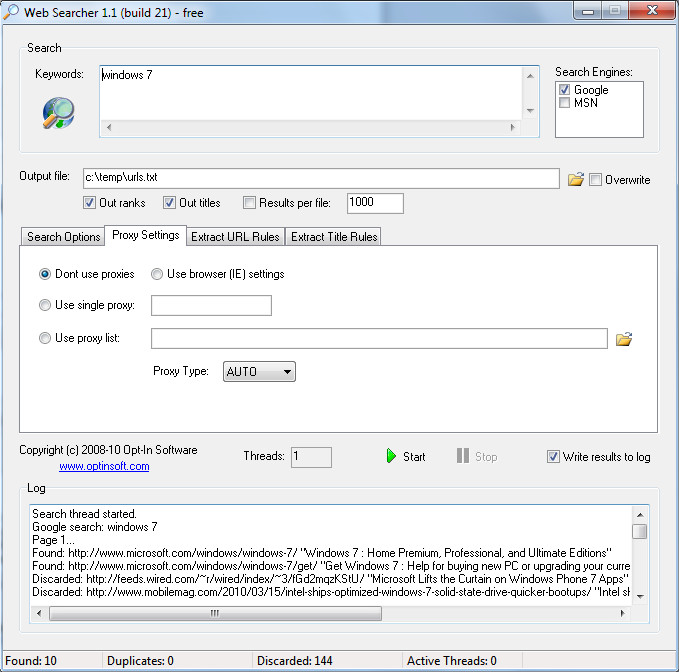Click the proxy list path field
Image resolution: width=679 pixels, height=672 pixels.
coord(379,338)
